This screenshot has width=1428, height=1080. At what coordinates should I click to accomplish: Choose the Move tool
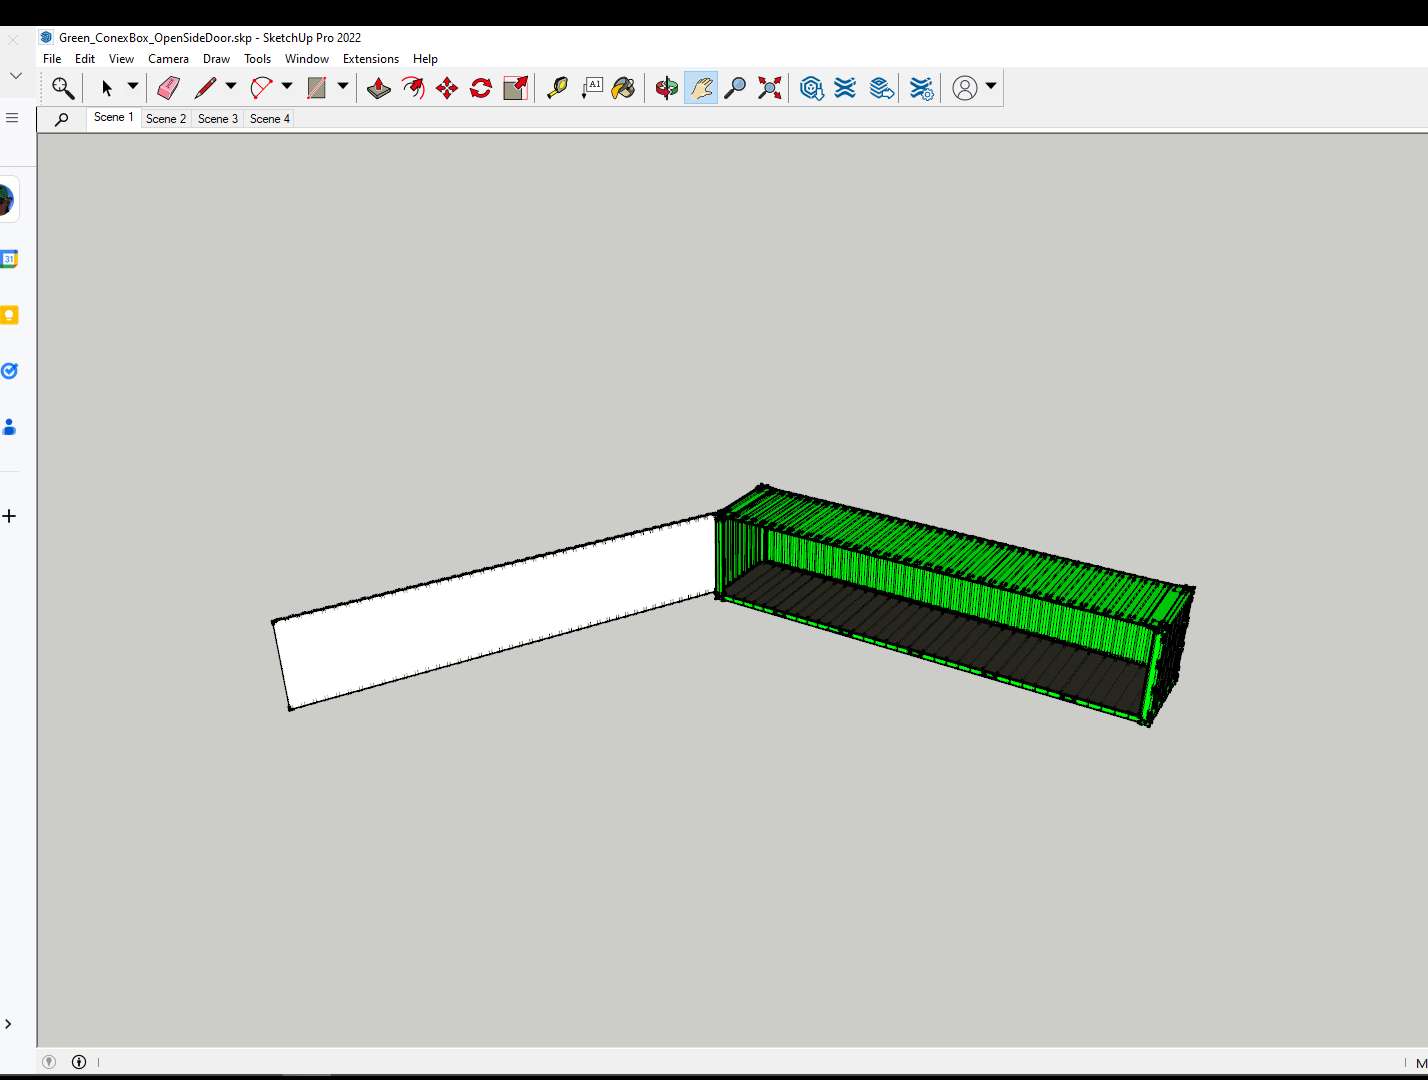447,88
